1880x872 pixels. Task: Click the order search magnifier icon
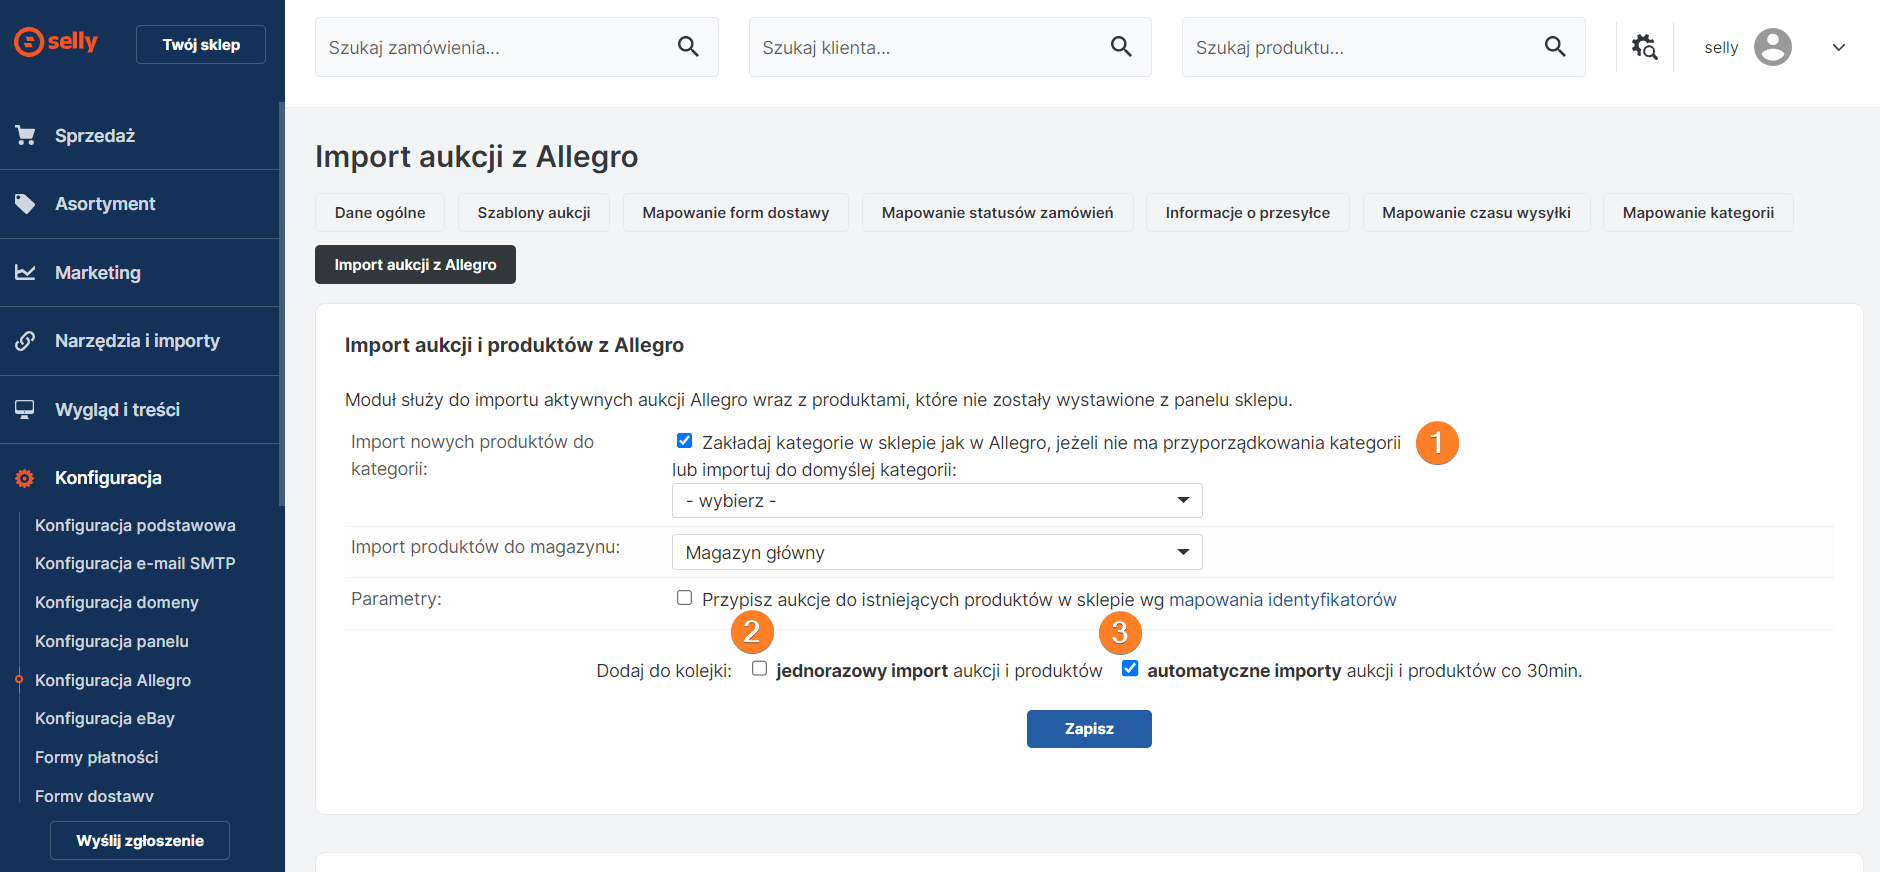click(x=688, y=46)
